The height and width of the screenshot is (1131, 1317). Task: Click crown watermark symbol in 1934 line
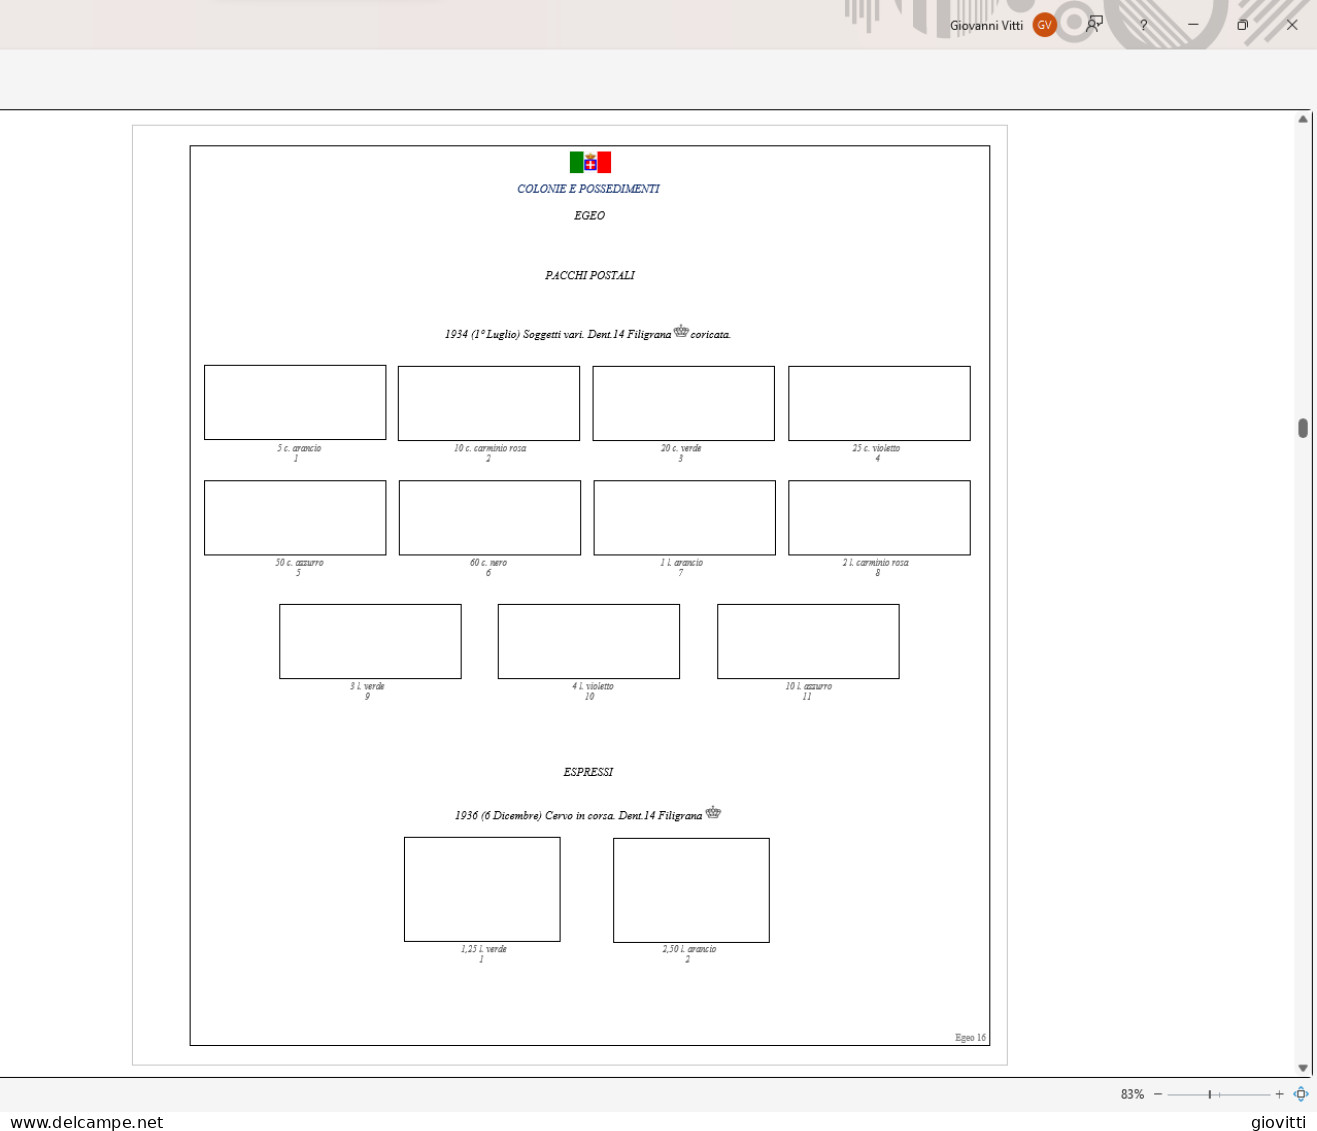[681, 331]
